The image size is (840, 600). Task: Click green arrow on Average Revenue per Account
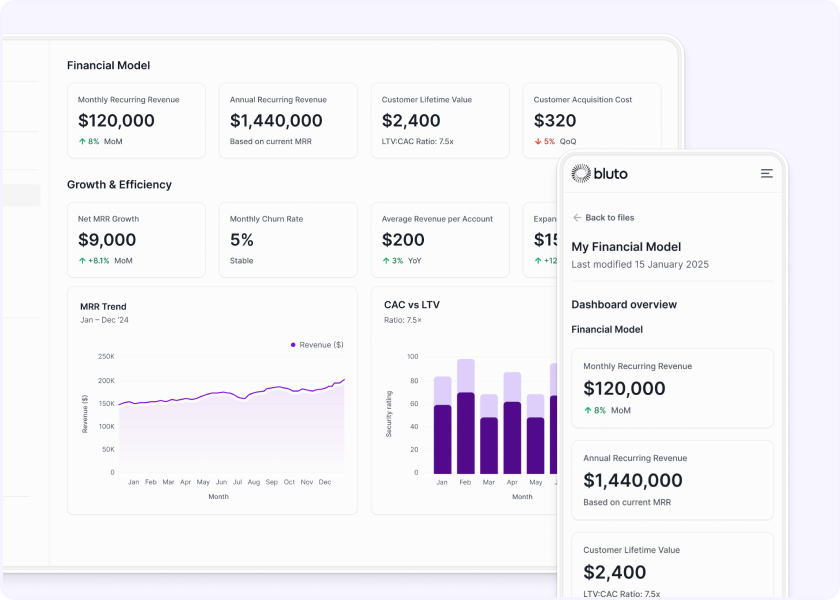[x=386, y=261]
